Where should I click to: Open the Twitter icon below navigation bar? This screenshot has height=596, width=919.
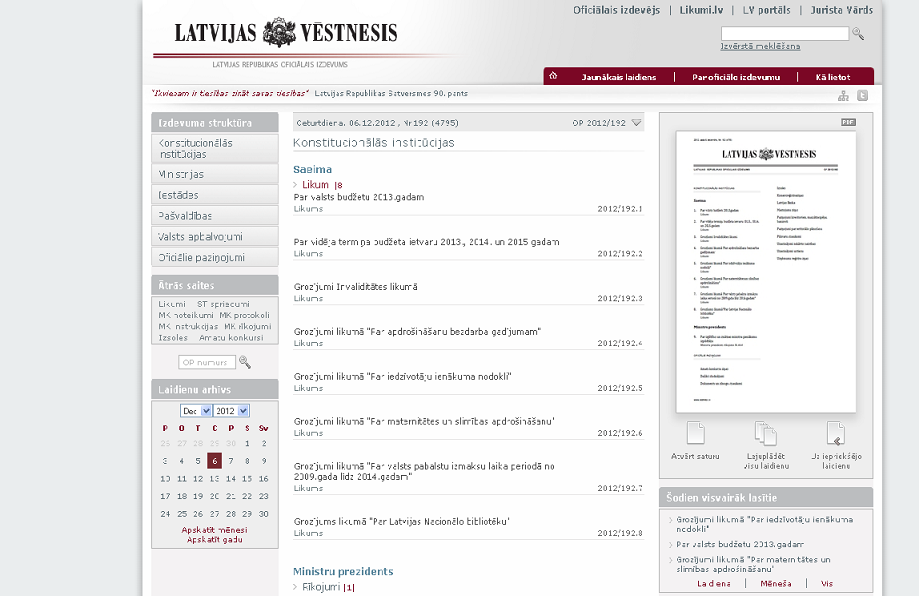863,96
